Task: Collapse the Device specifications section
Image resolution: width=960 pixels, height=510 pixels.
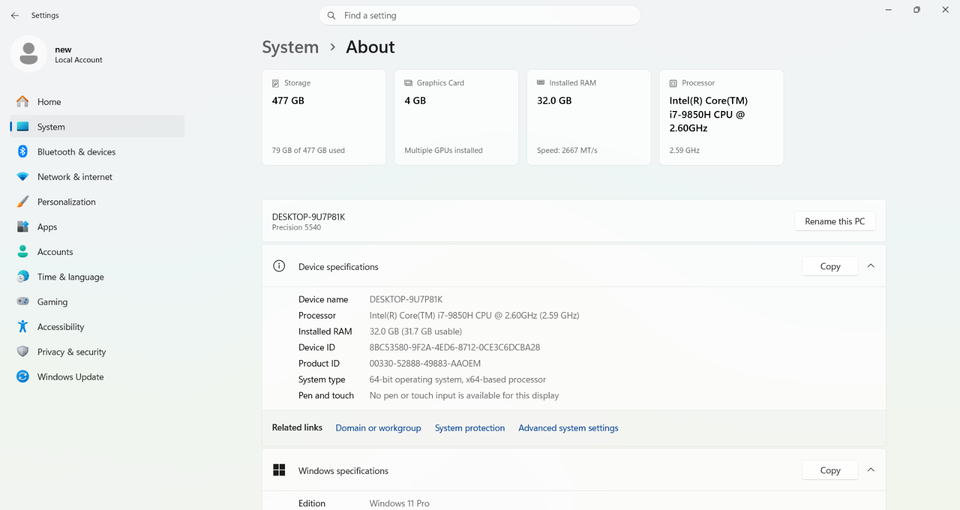Action: coord(871,266)
